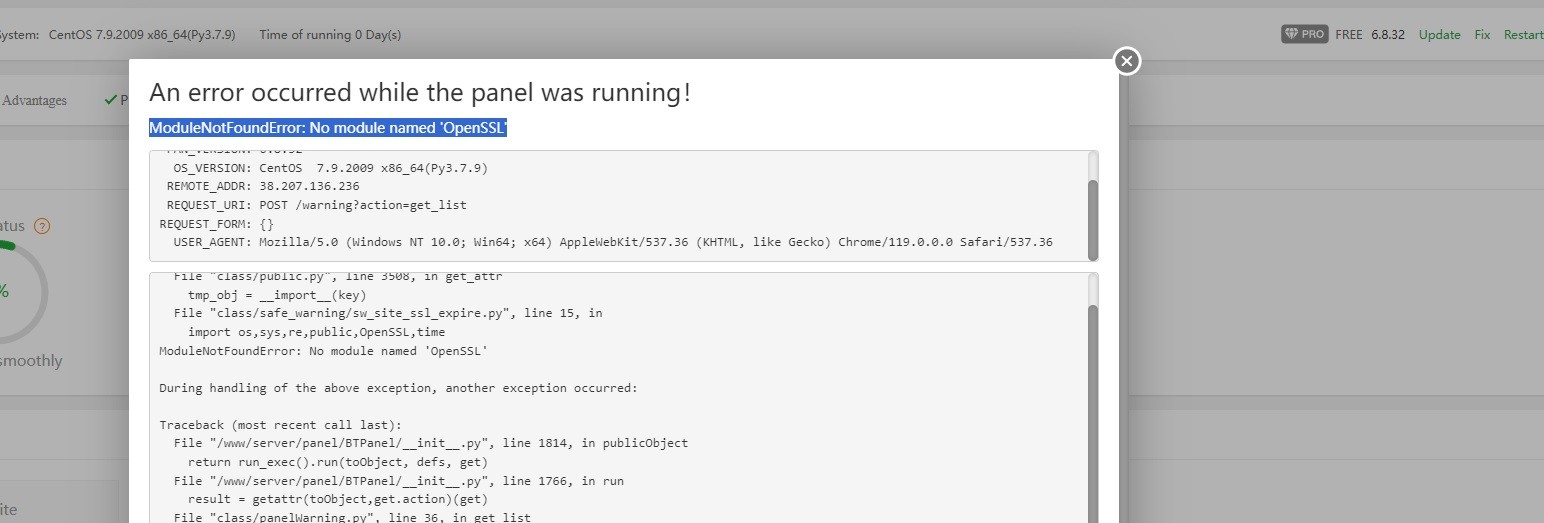Select the Advantages item
Viewport: 1544px width, 523px height.
pos(35,100)
